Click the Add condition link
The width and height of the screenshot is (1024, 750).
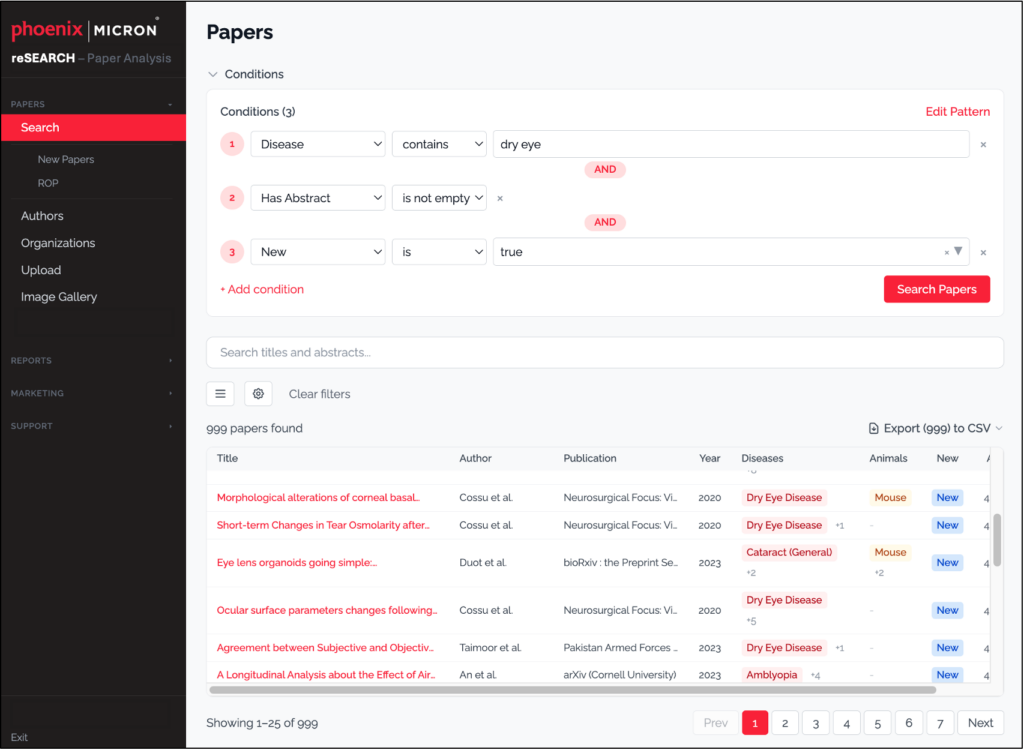pyautogui.click(x=262, y=290)
